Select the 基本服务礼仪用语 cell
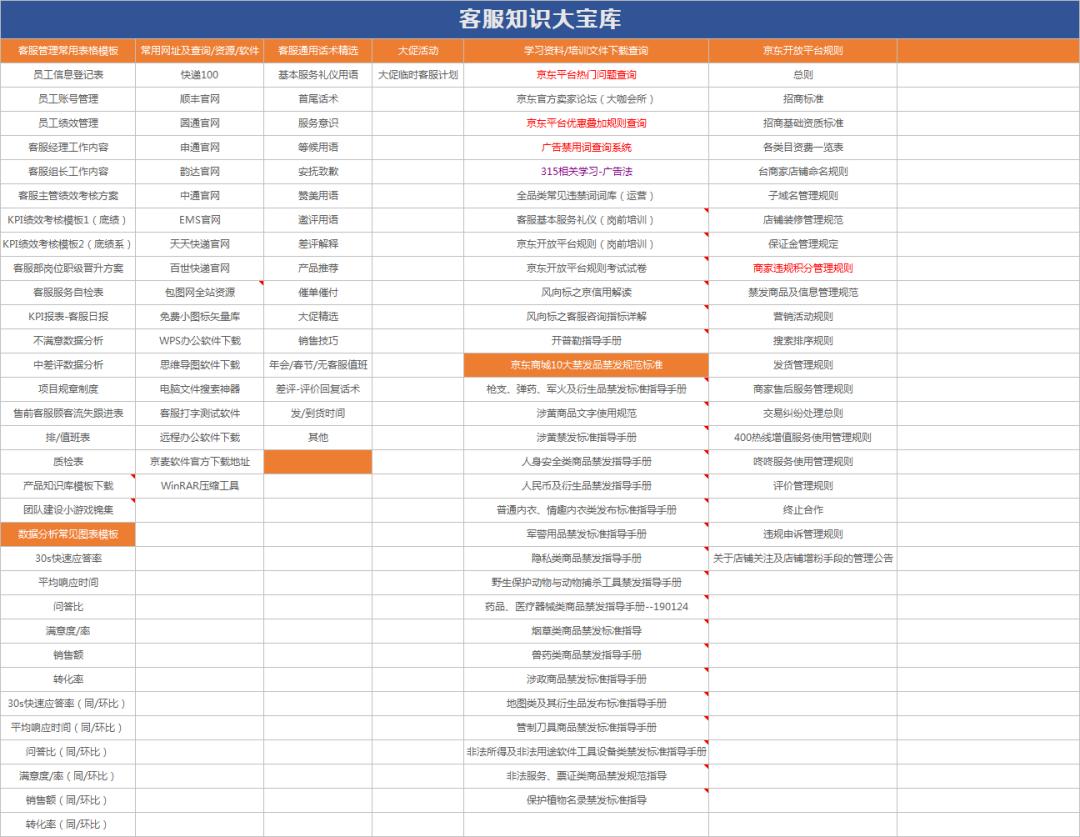This screenshot has width=1080, height=837. click(318, 74)
